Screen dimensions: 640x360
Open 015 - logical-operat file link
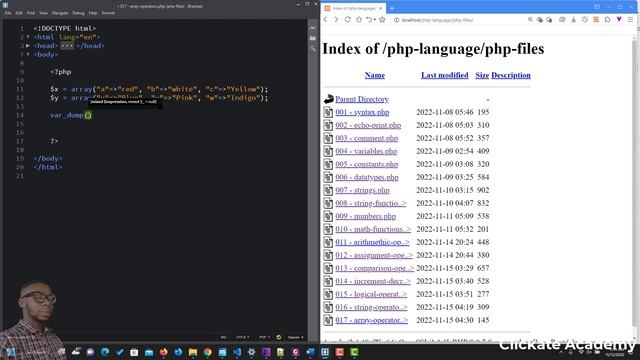(x=371, y=294)
